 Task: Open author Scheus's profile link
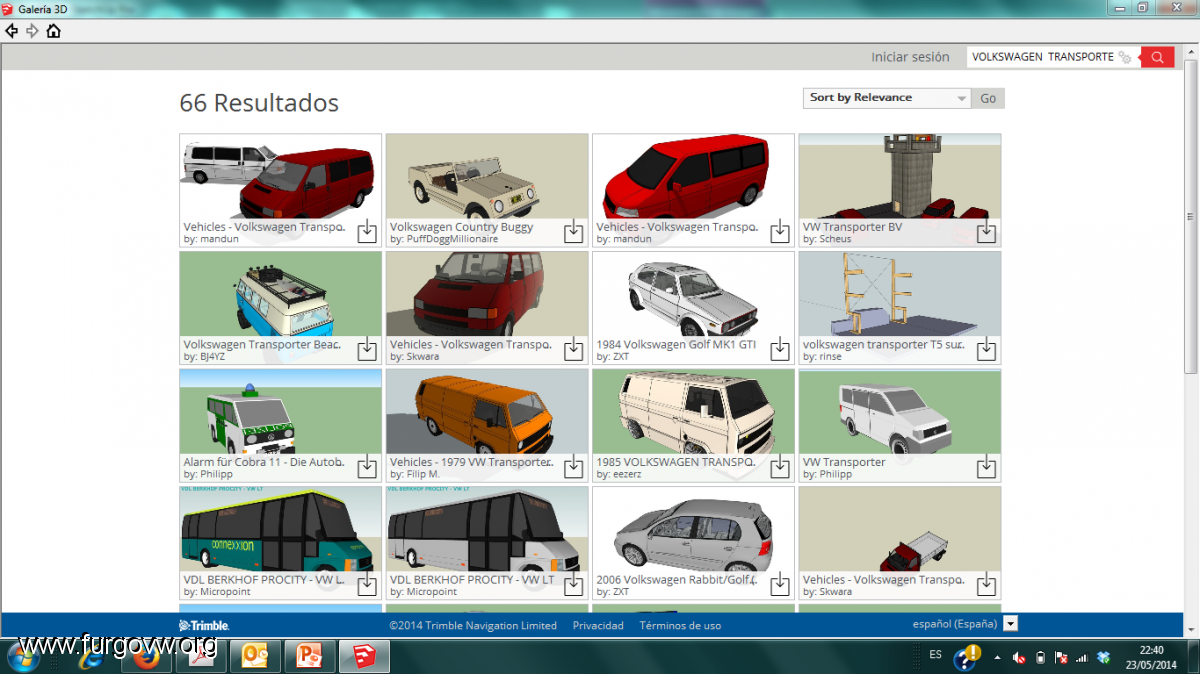pyautogui.click(x=834, y=239)
